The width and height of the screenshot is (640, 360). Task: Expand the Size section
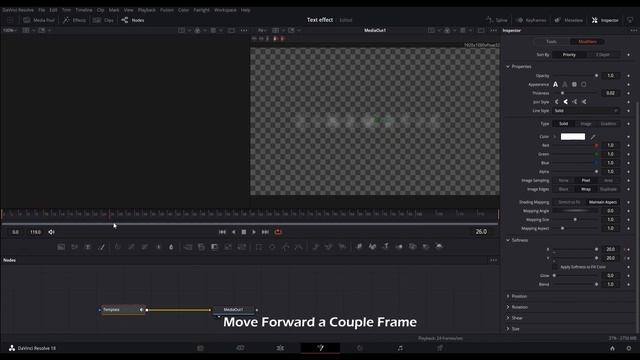[508, 329]
